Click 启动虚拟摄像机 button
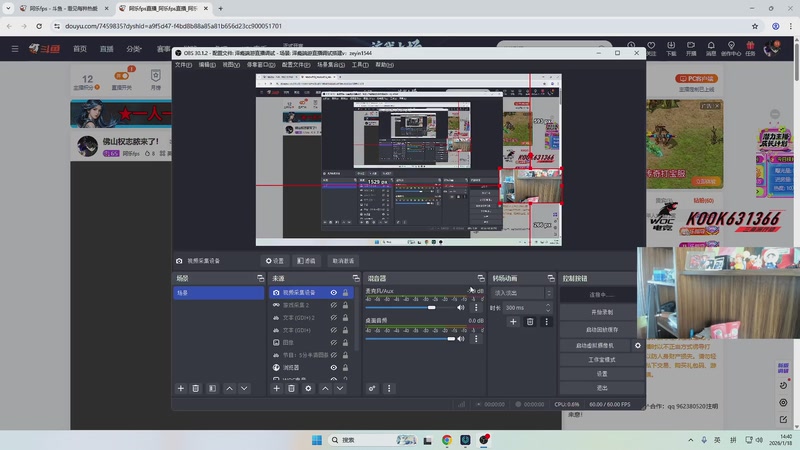 click(x=595, y=345)
